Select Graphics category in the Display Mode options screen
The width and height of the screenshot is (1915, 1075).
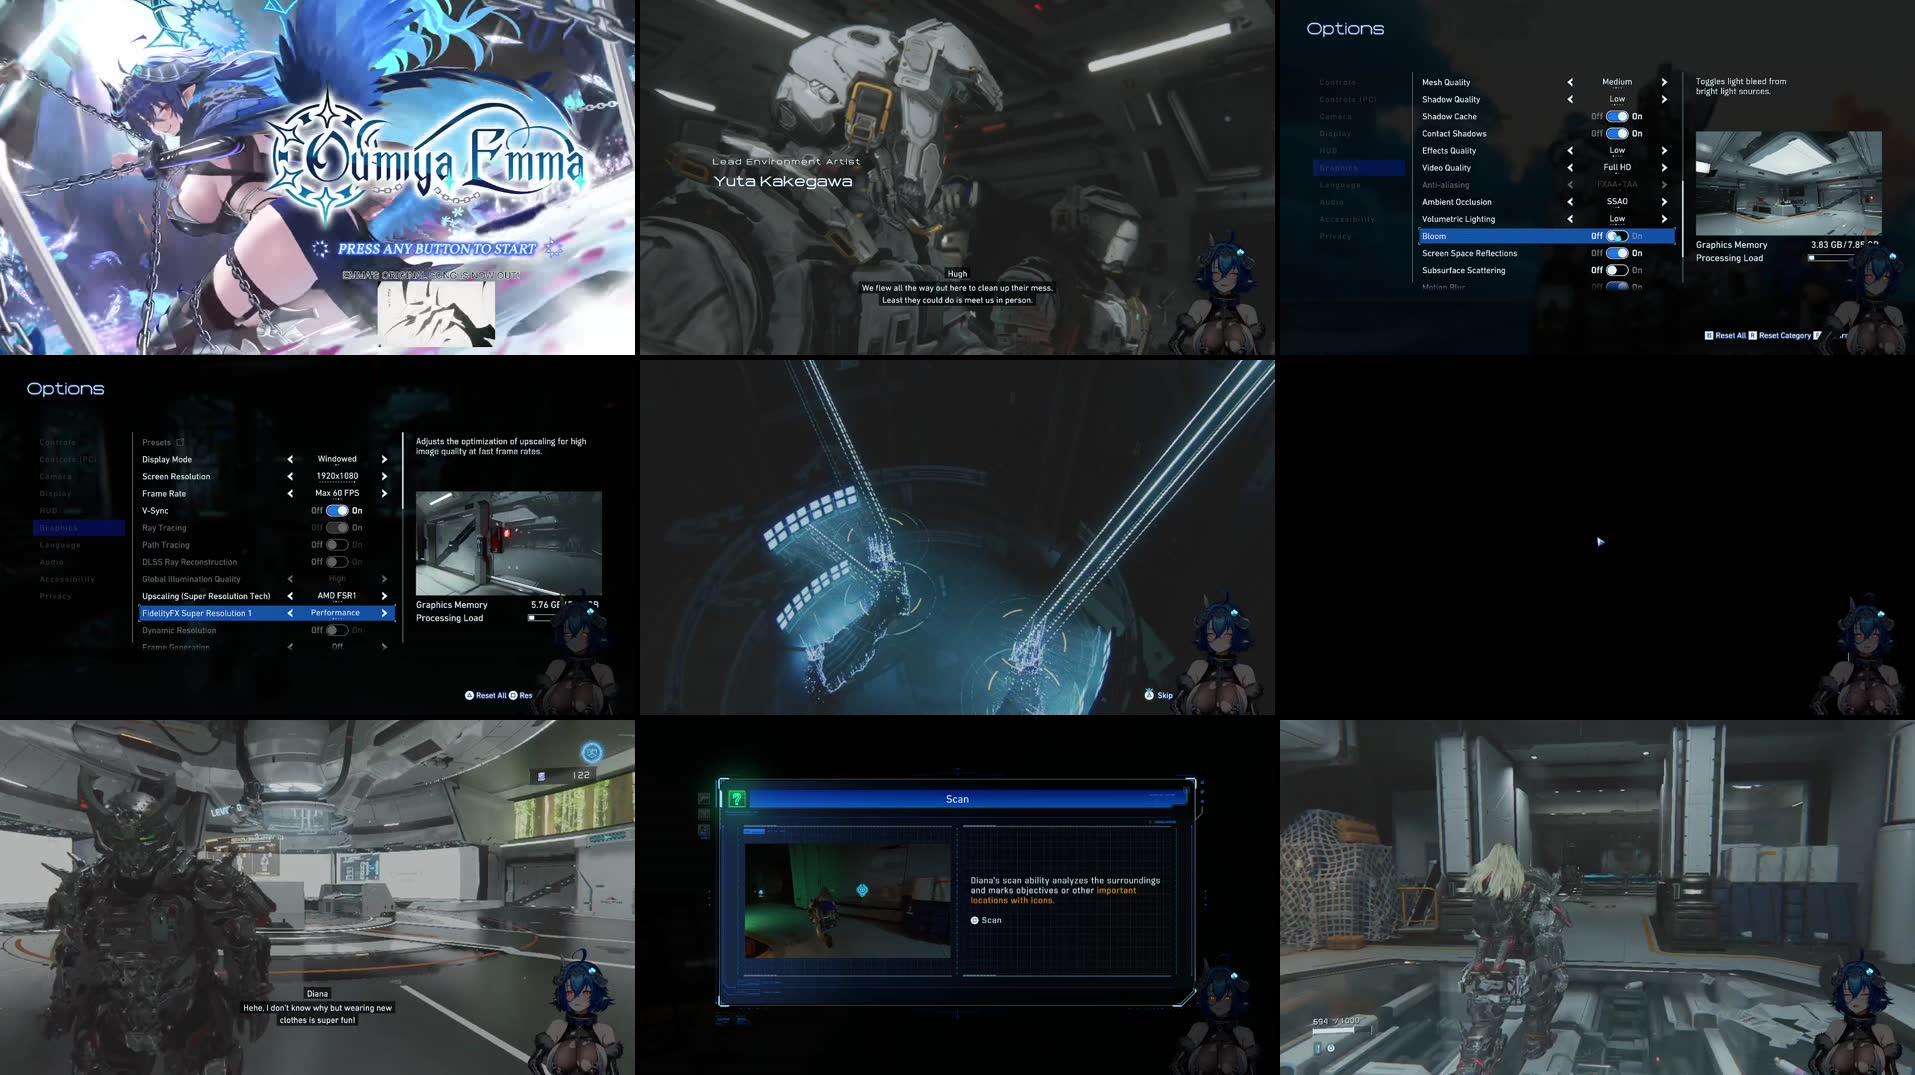pyautogui.click(x=78, y=528)
